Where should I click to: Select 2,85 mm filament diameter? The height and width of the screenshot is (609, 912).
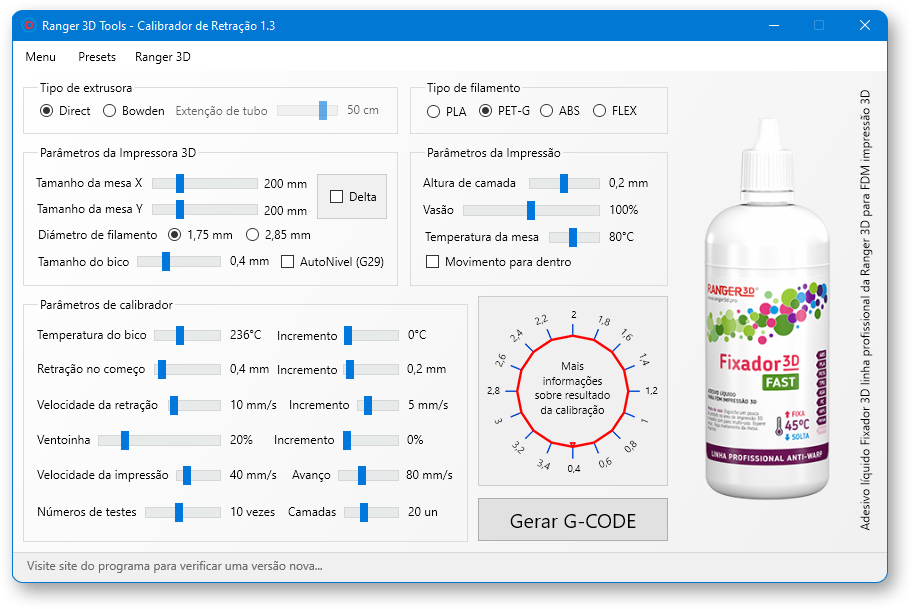pyautogui.click(x=253, y=235)
